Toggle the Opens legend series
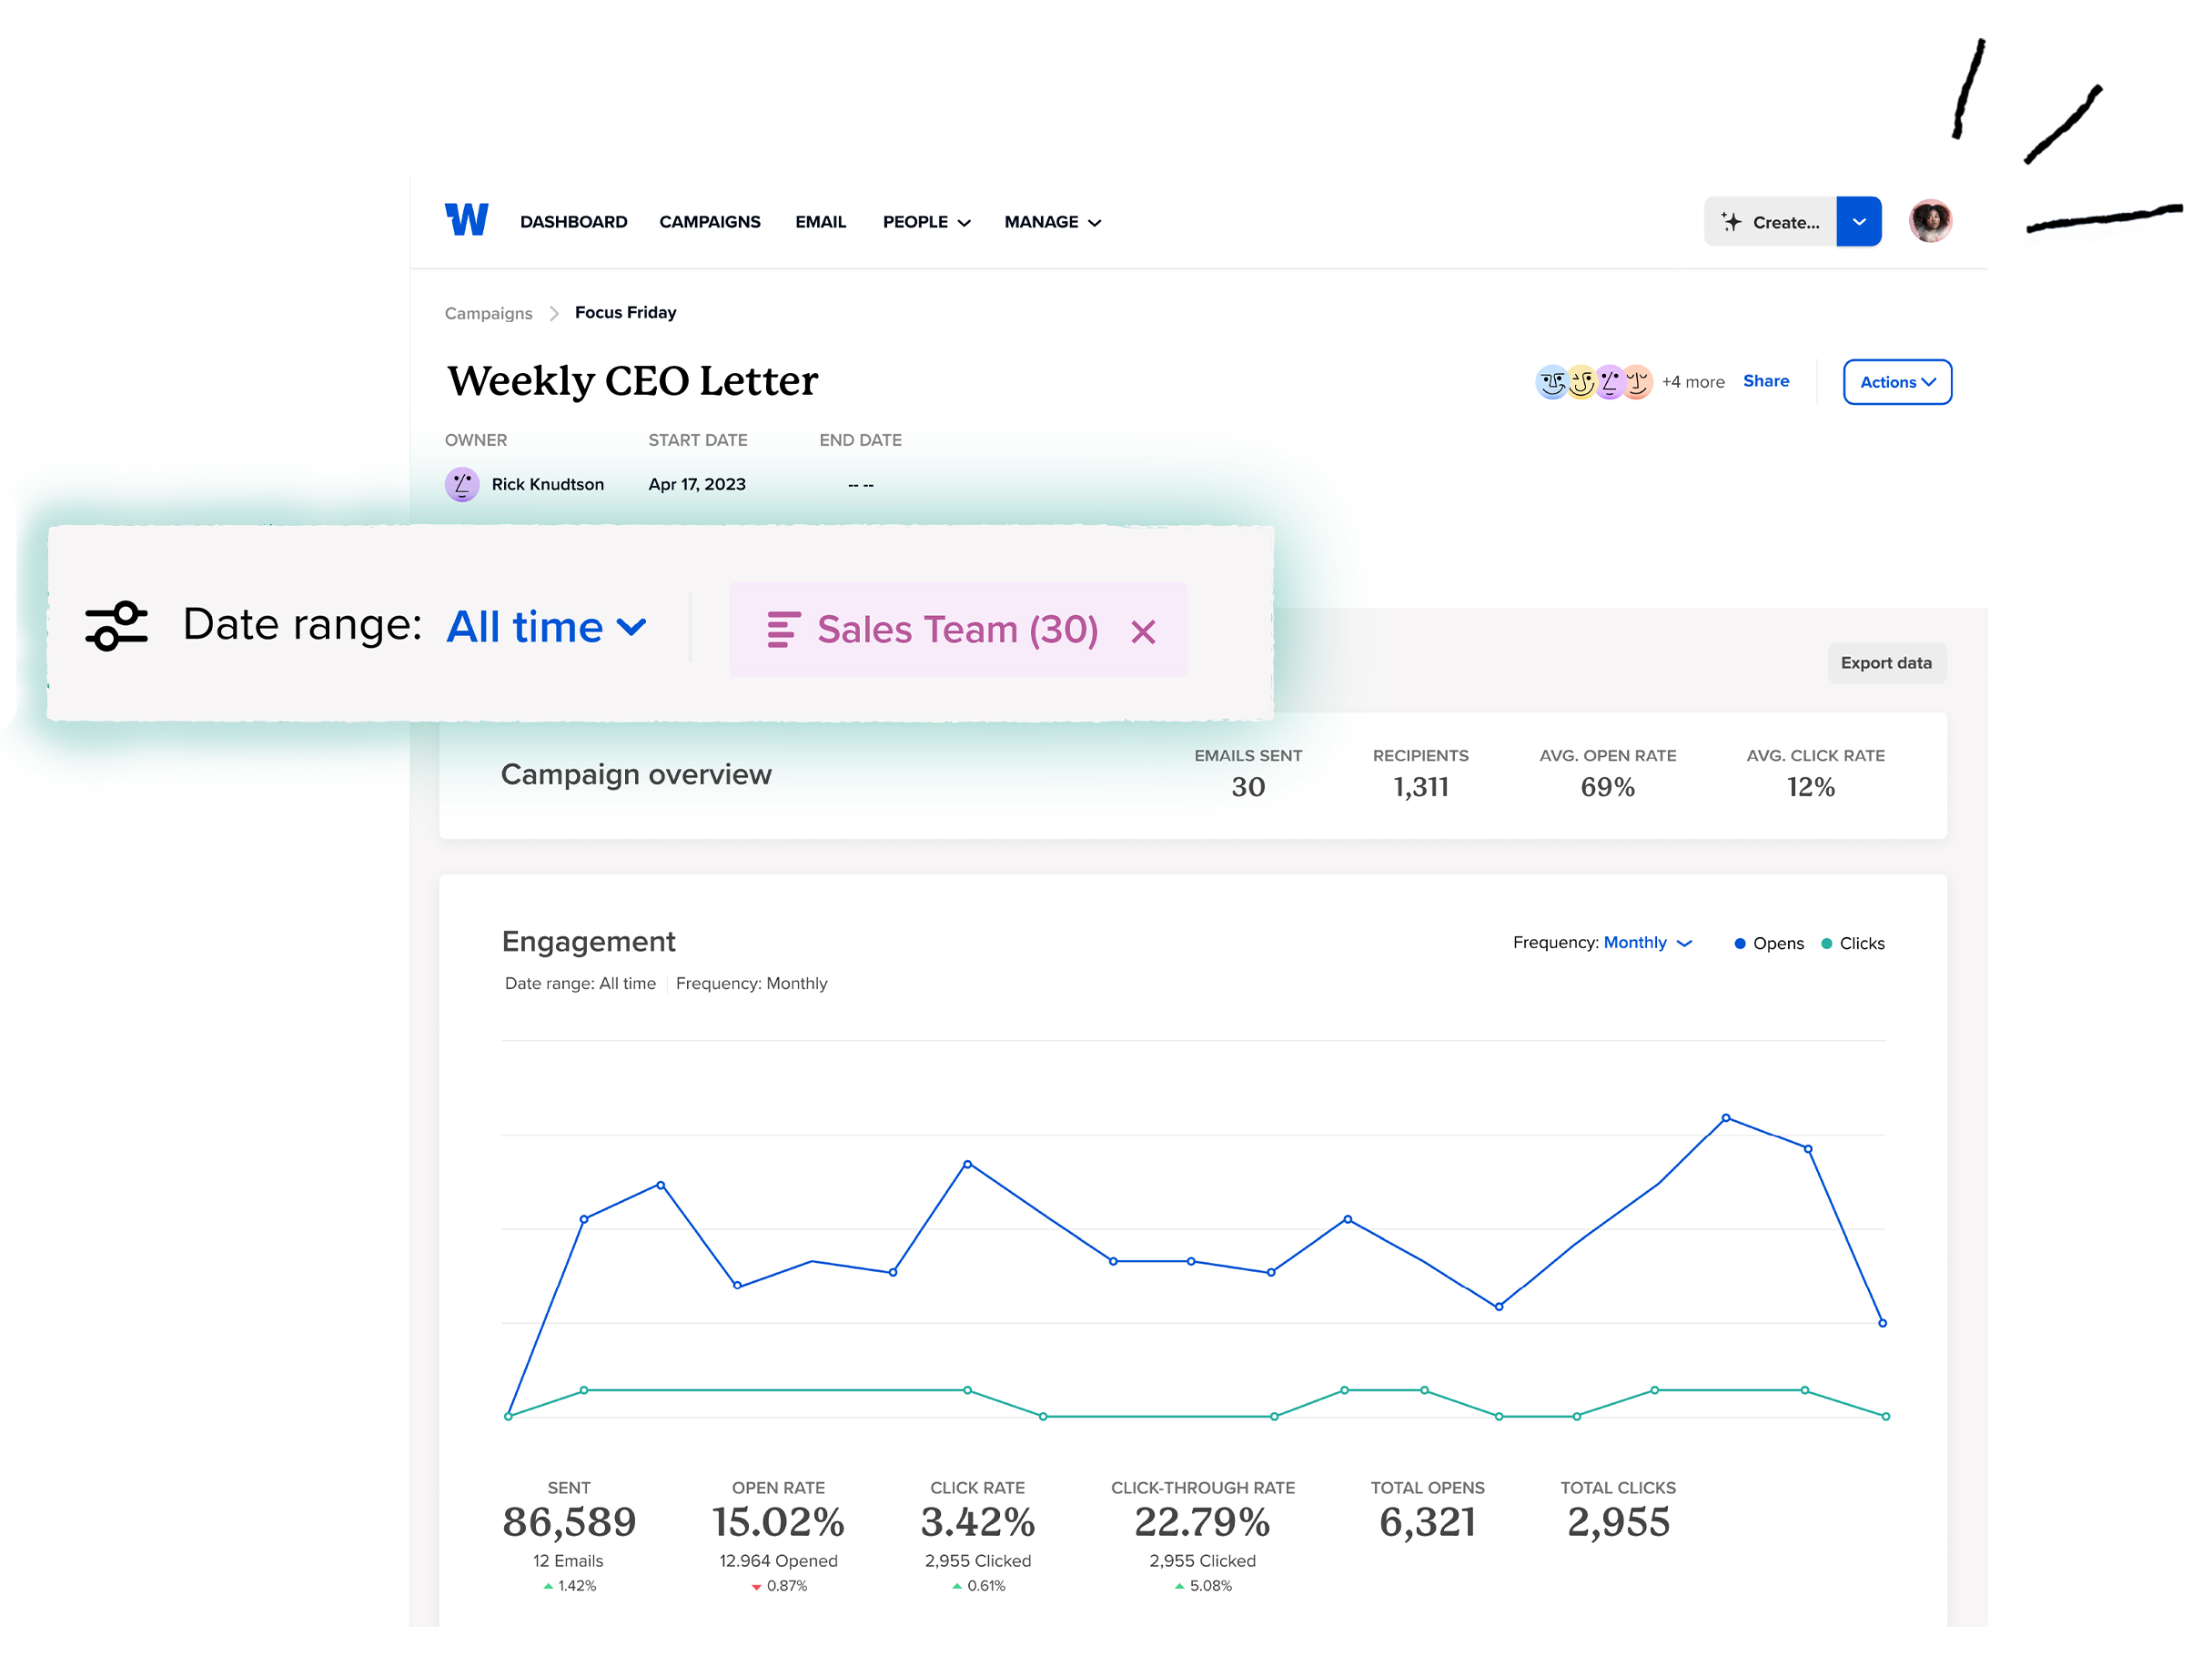The image size is (2212, 1656). 1768,943
